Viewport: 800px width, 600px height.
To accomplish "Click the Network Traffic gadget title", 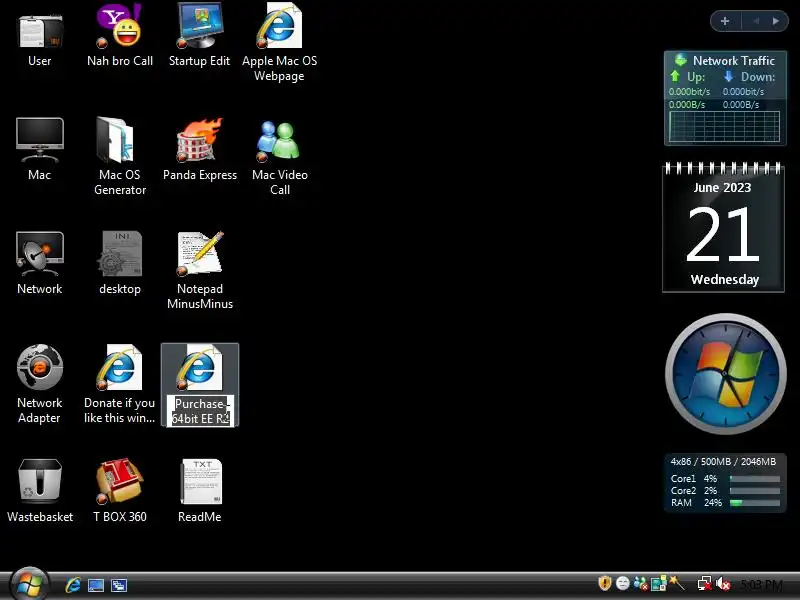I will click(733, 61).
